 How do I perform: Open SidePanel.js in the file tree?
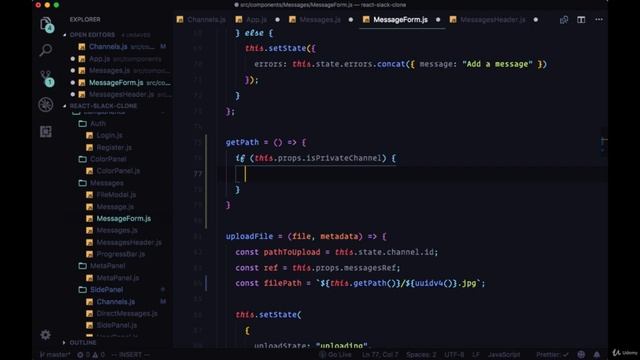(x=116, y=326)
